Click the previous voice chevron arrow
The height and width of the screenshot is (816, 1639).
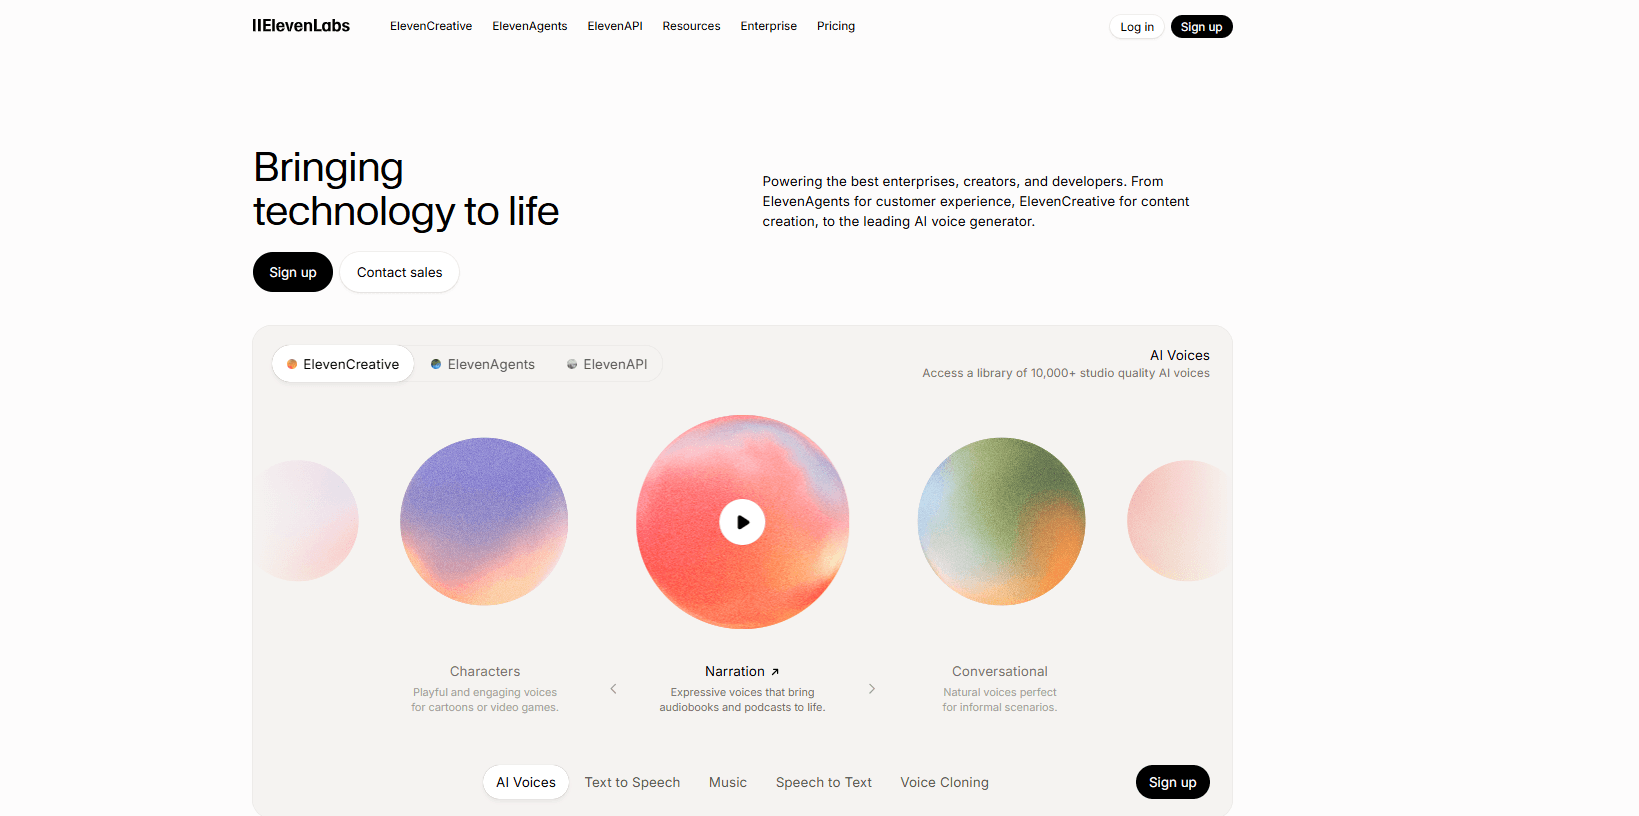point(613,689)
